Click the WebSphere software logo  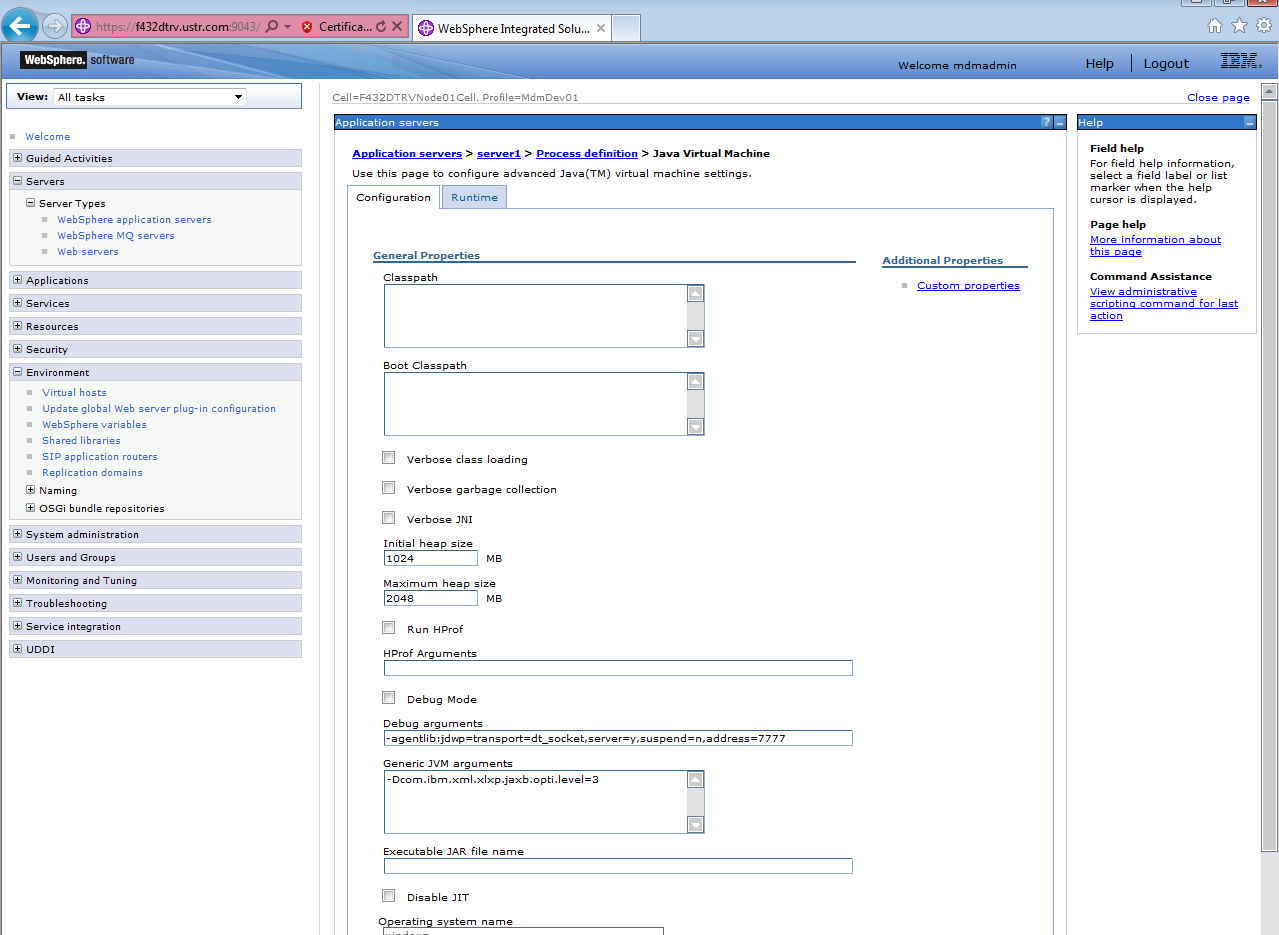pos(77,60)
